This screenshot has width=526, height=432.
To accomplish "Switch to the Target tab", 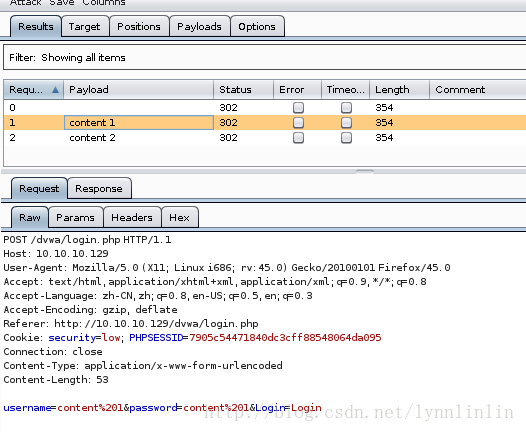I will [x=85, y=26].
